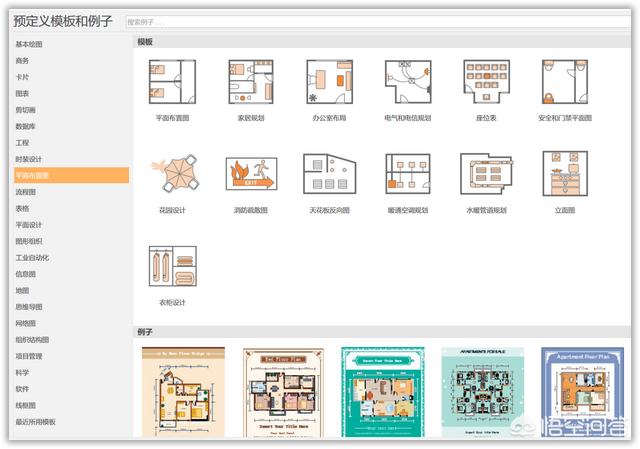Open the 消防疏散图 template icon
The image size is (640, 449).
(250, 175)
